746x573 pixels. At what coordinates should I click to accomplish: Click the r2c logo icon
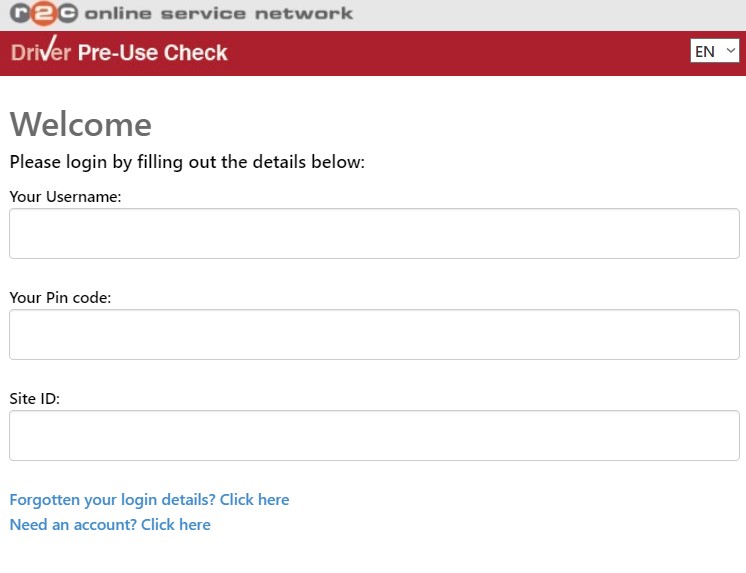tap(43, 14)
